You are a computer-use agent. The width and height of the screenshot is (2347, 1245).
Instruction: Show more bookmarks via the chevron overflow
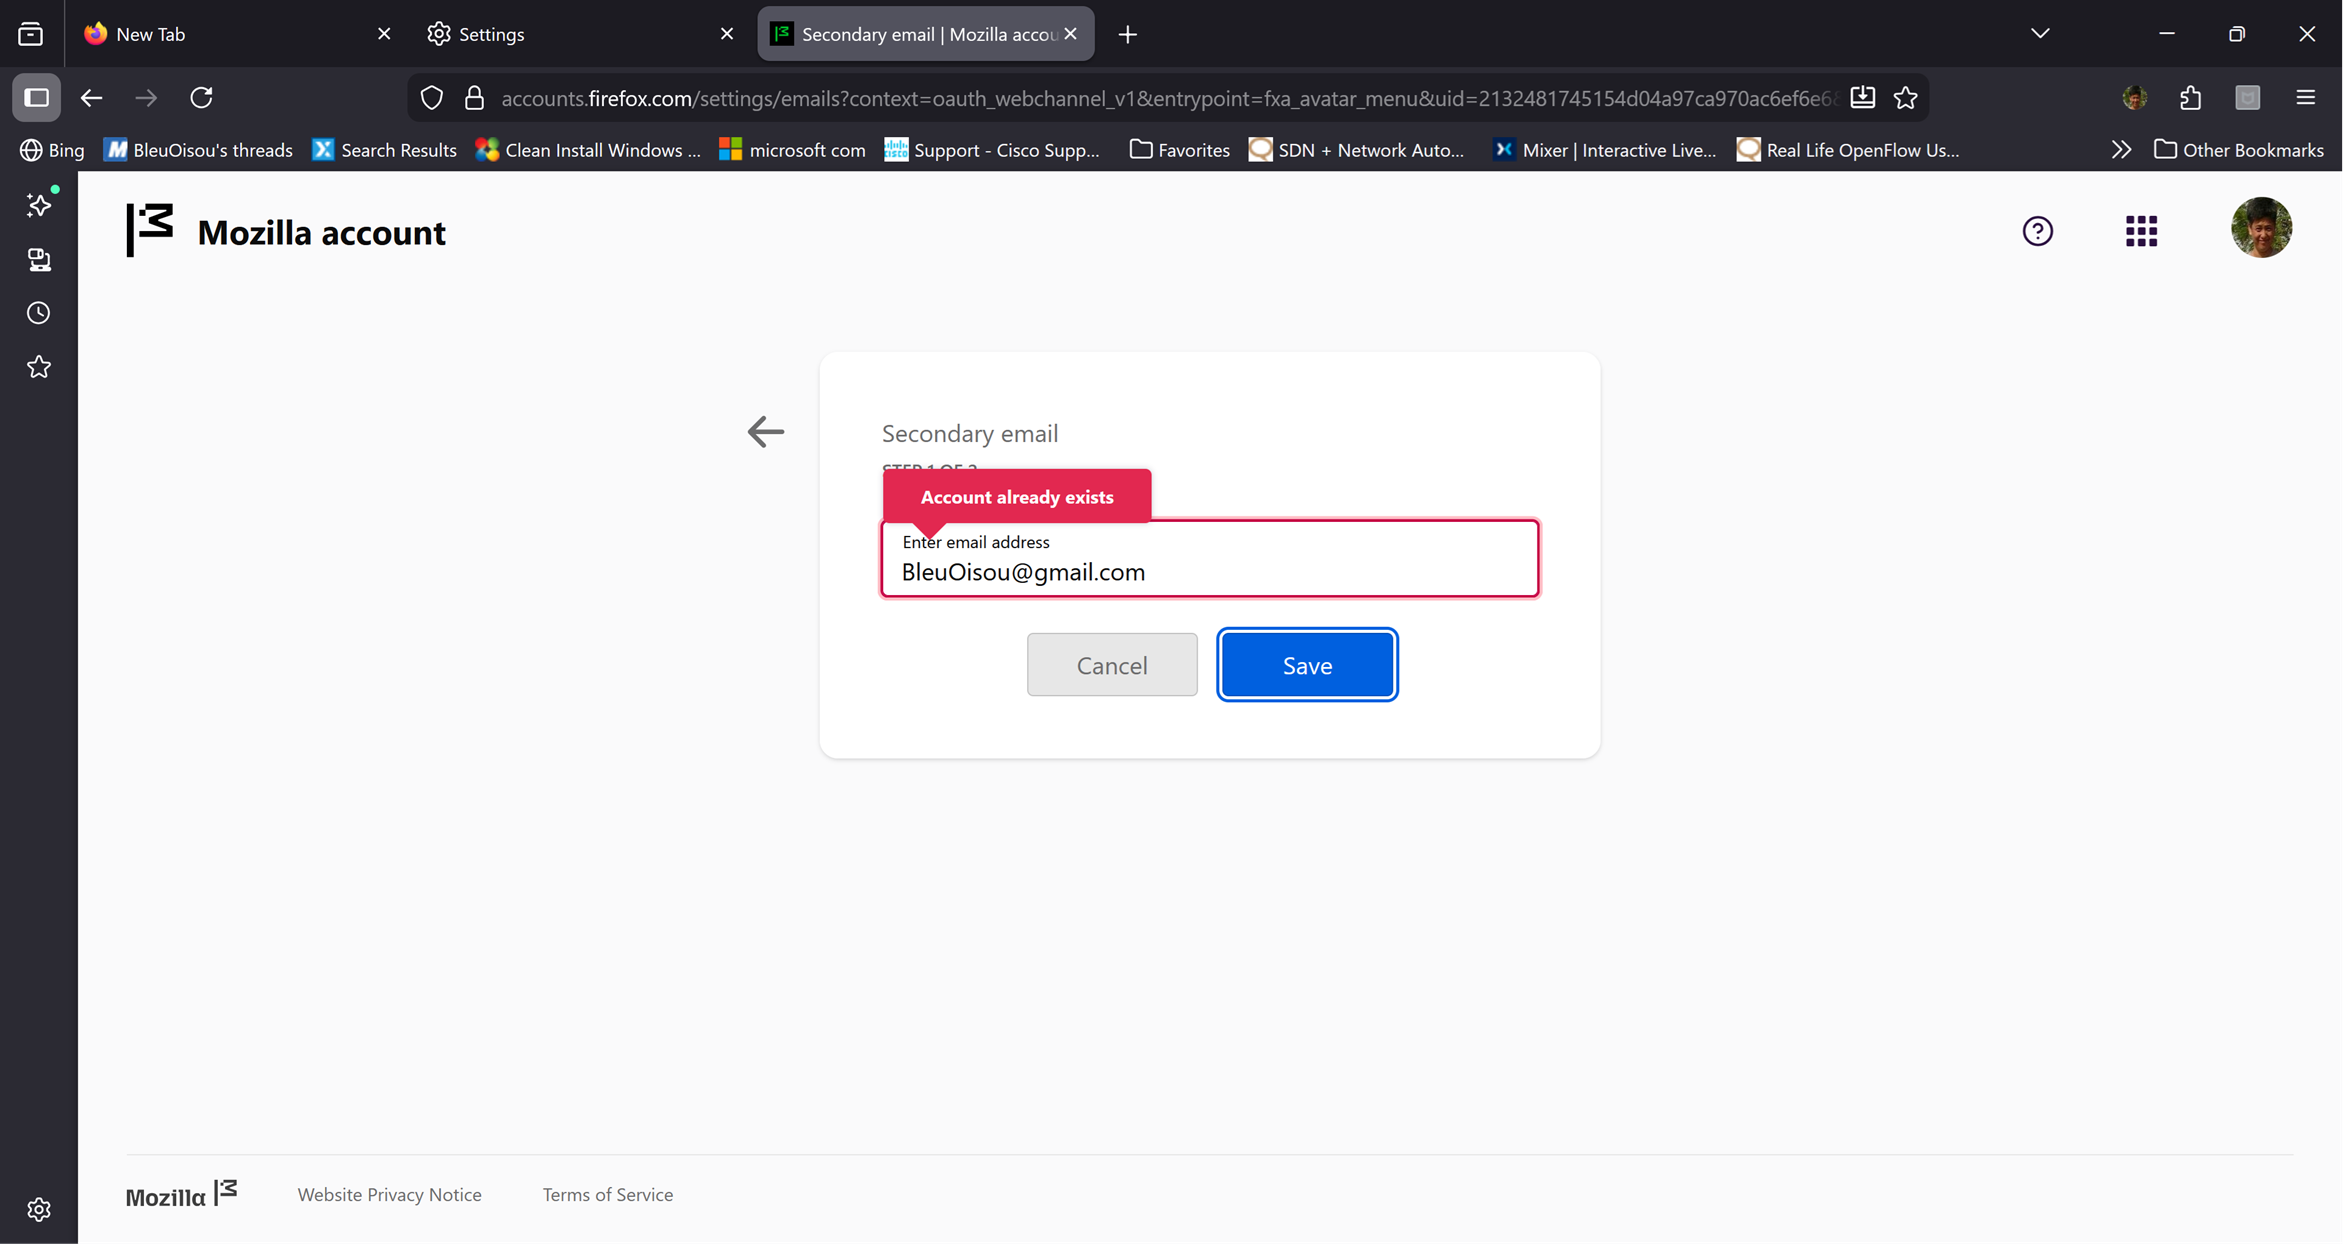point(2121,149)
